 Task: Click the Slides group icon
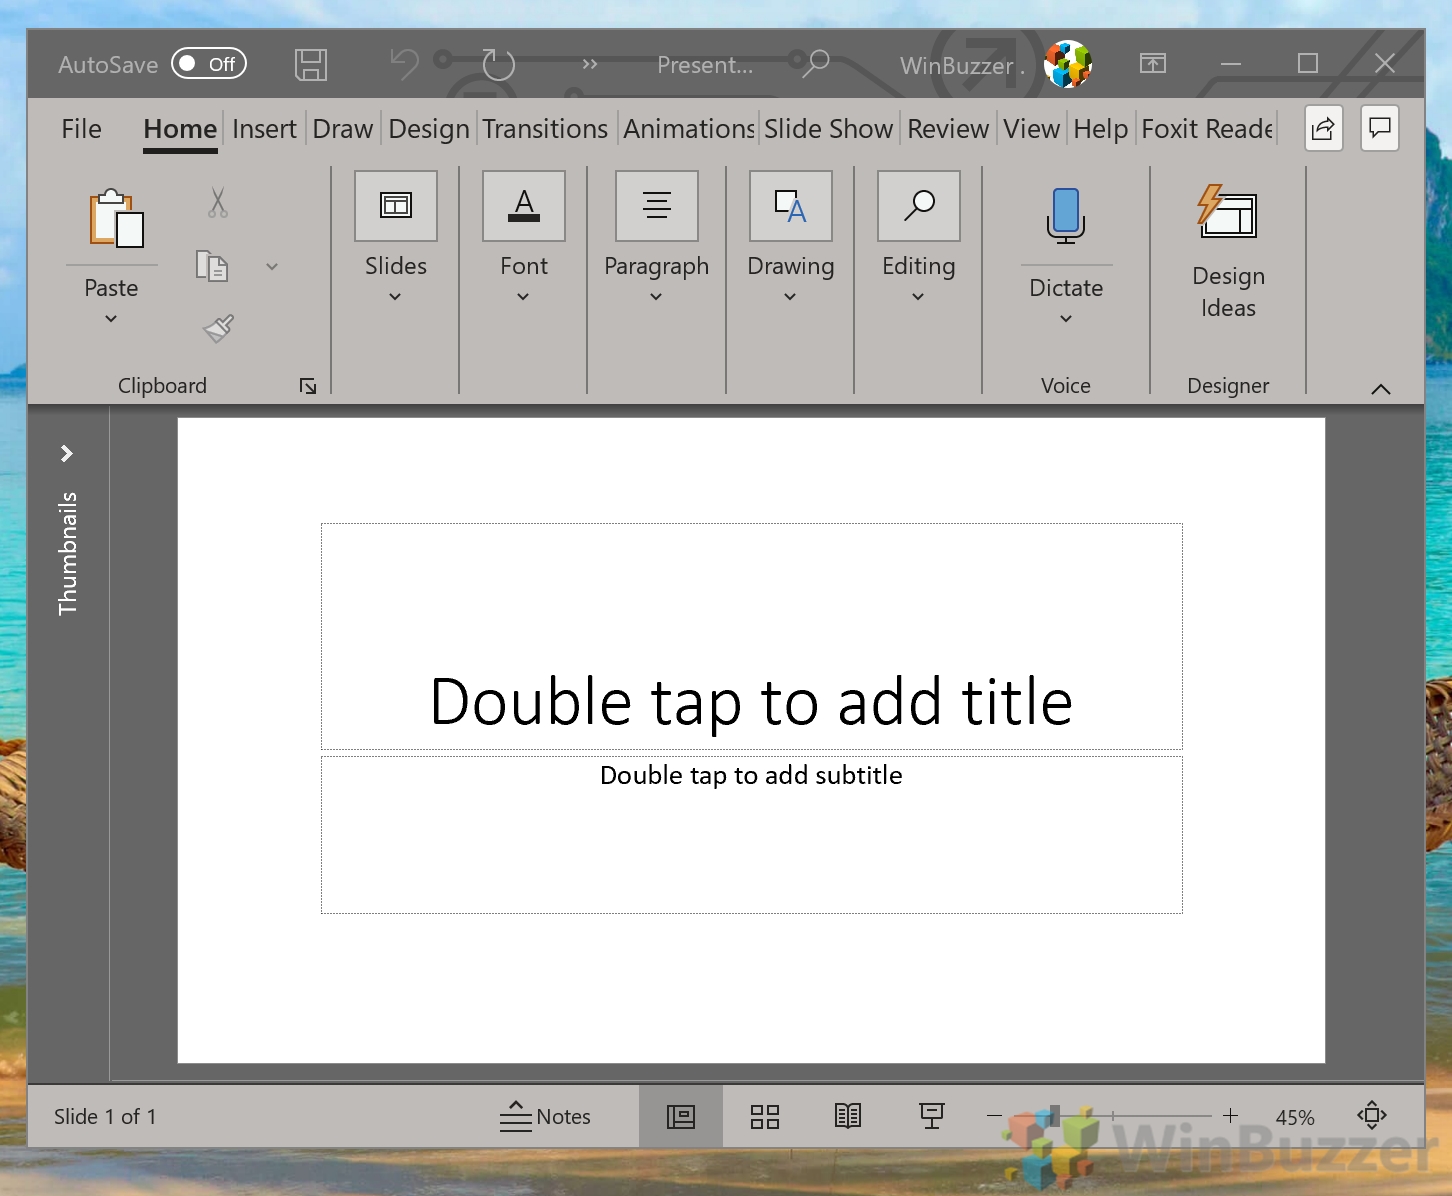click(x=396, y=206)
